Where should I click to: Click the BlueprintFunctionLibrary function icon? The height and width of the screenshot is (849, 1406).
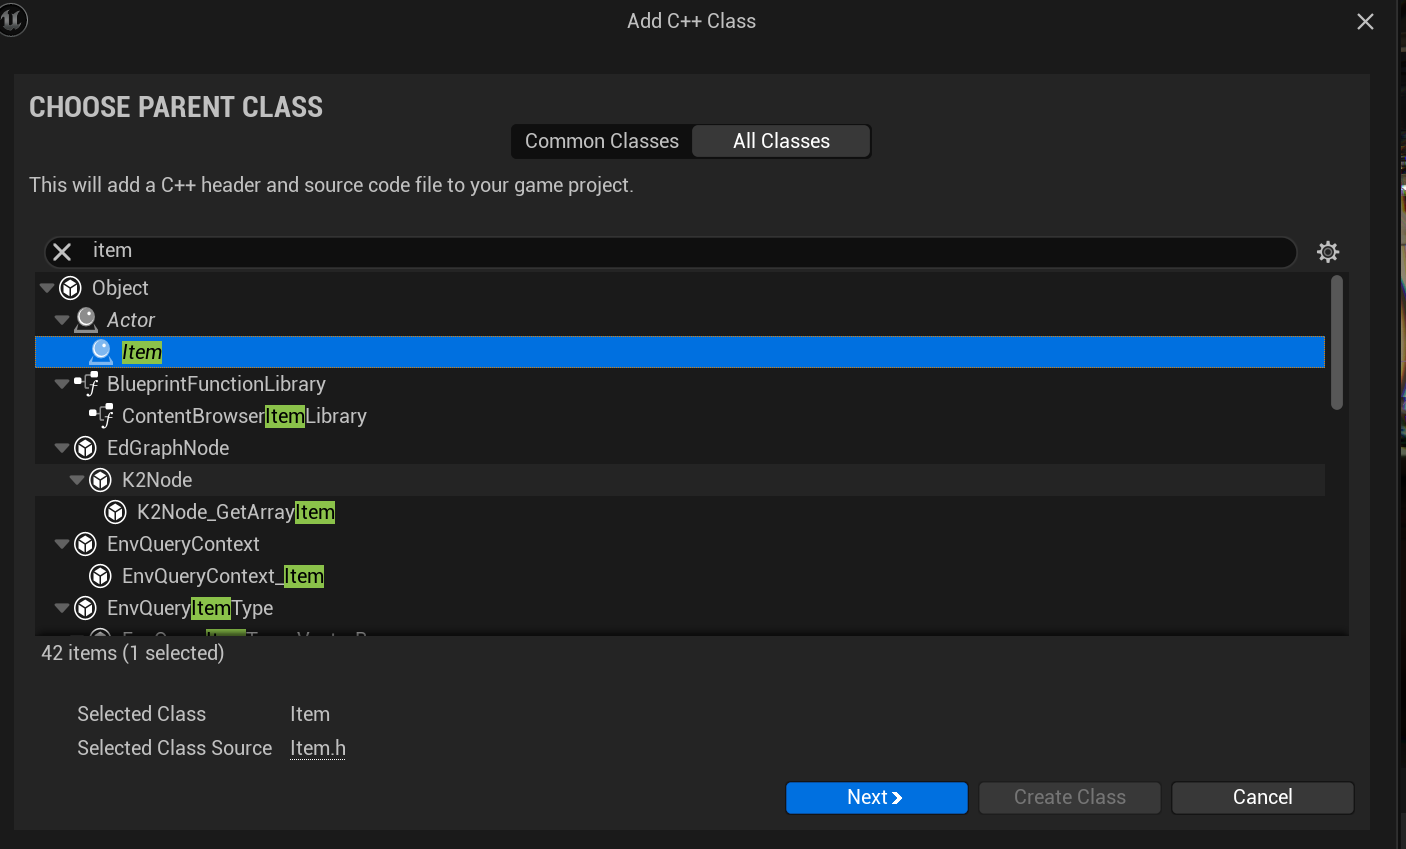pyautogui.click(x=86, y=384)
